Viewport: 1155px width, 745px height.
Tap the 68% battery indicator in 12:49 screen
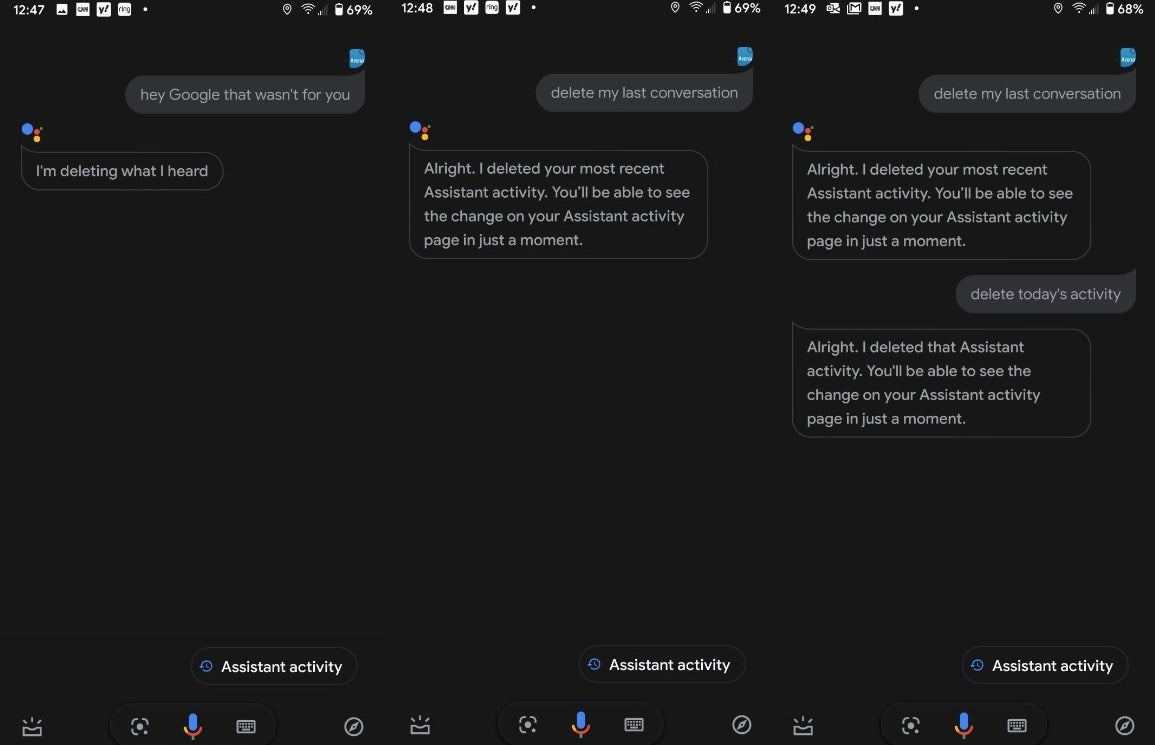tap(1124, 9)
